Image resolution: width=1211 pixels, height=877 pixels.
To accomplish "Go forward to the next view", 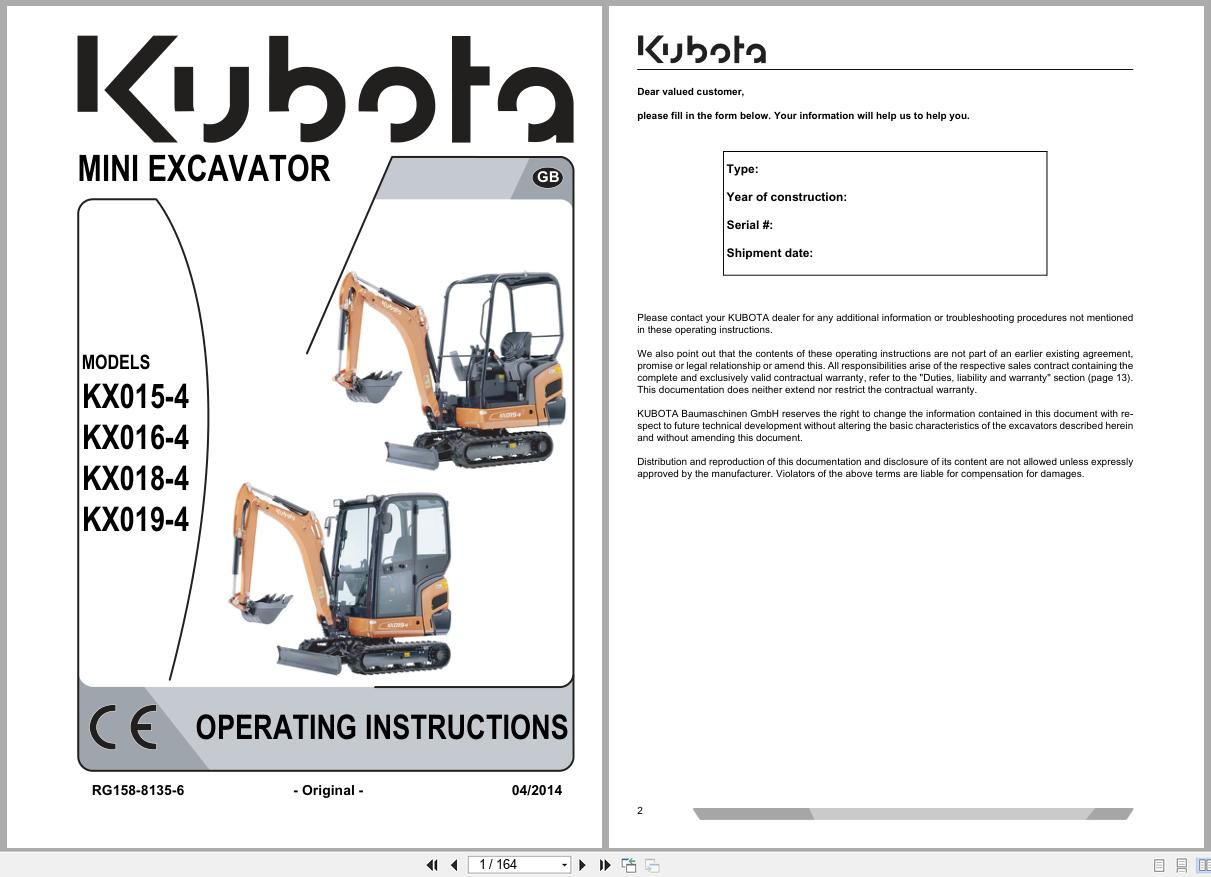I will (652, 864).
